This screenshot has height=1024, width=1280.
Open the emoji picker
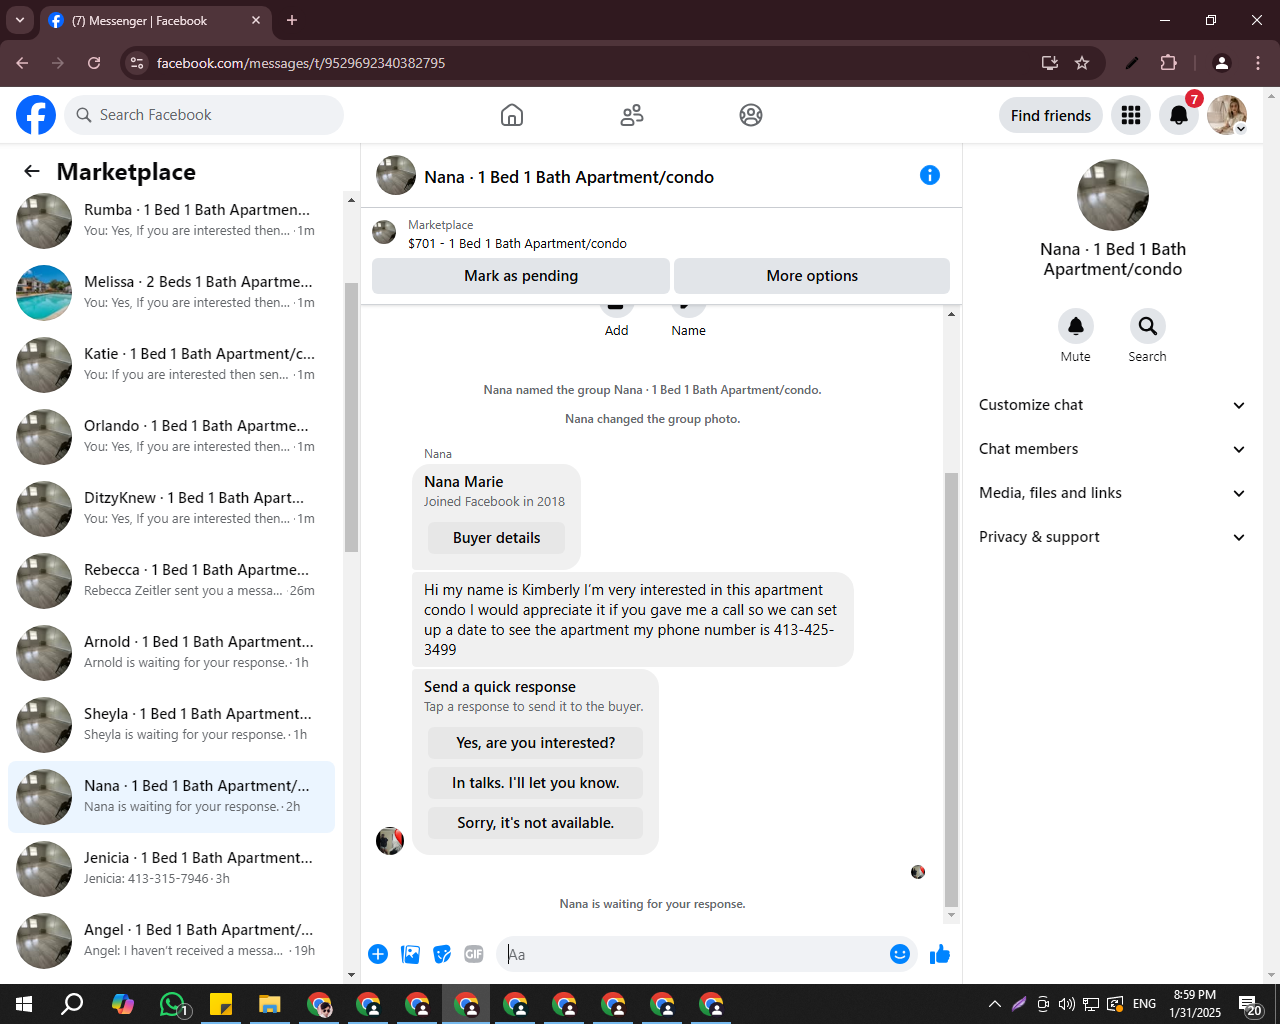[x=900, y=954]
